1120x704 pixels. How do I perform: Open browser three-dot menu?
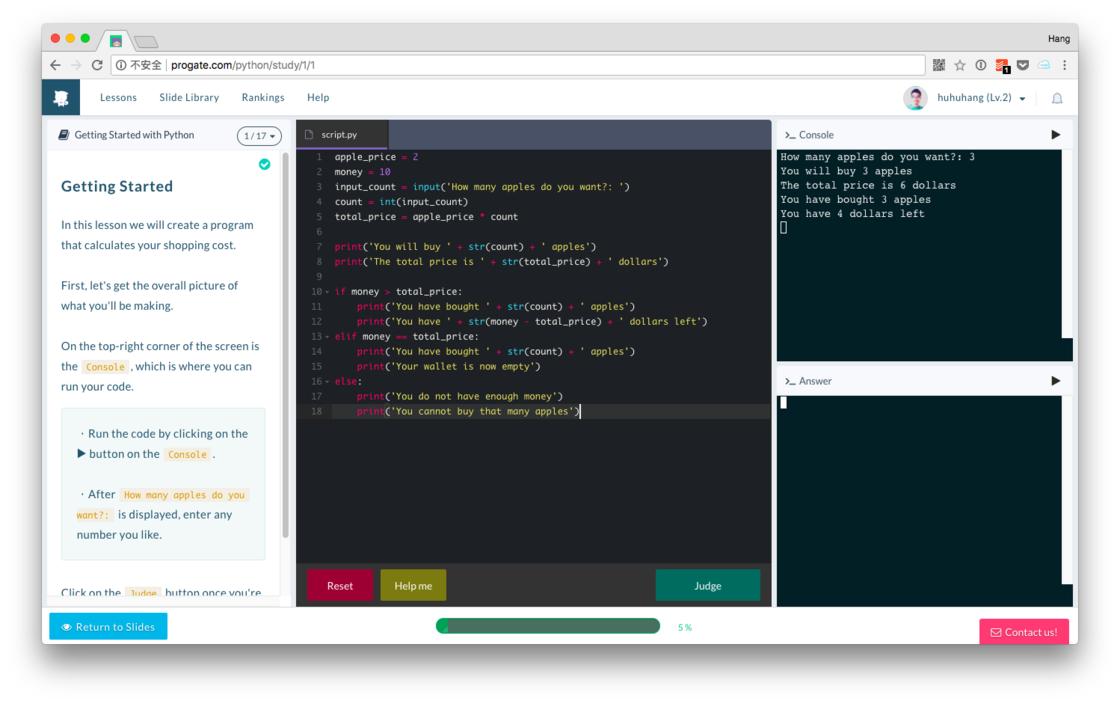[1064, 65]
